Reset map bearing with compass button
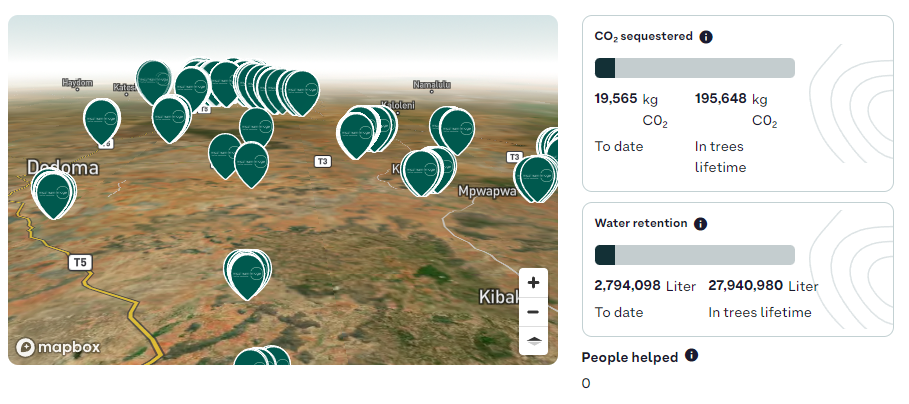The width and height of the screenshot is (909, 404). pos(533,341)
